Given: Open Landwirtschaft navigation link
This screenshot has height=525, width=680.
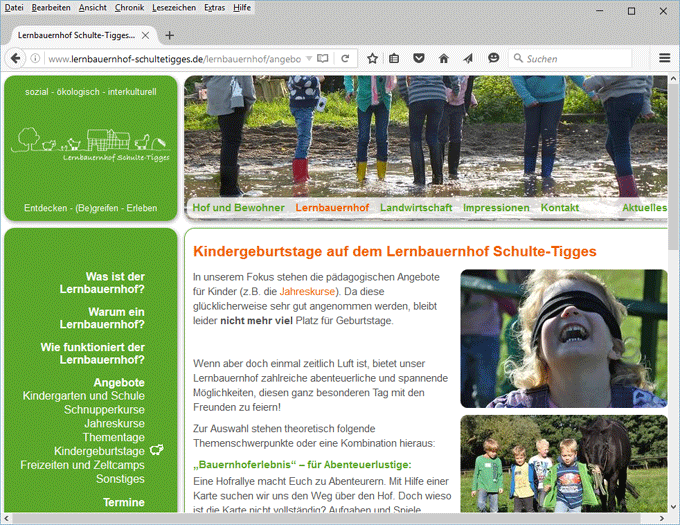Looking at the screenshot, I should tap(416, 208).
